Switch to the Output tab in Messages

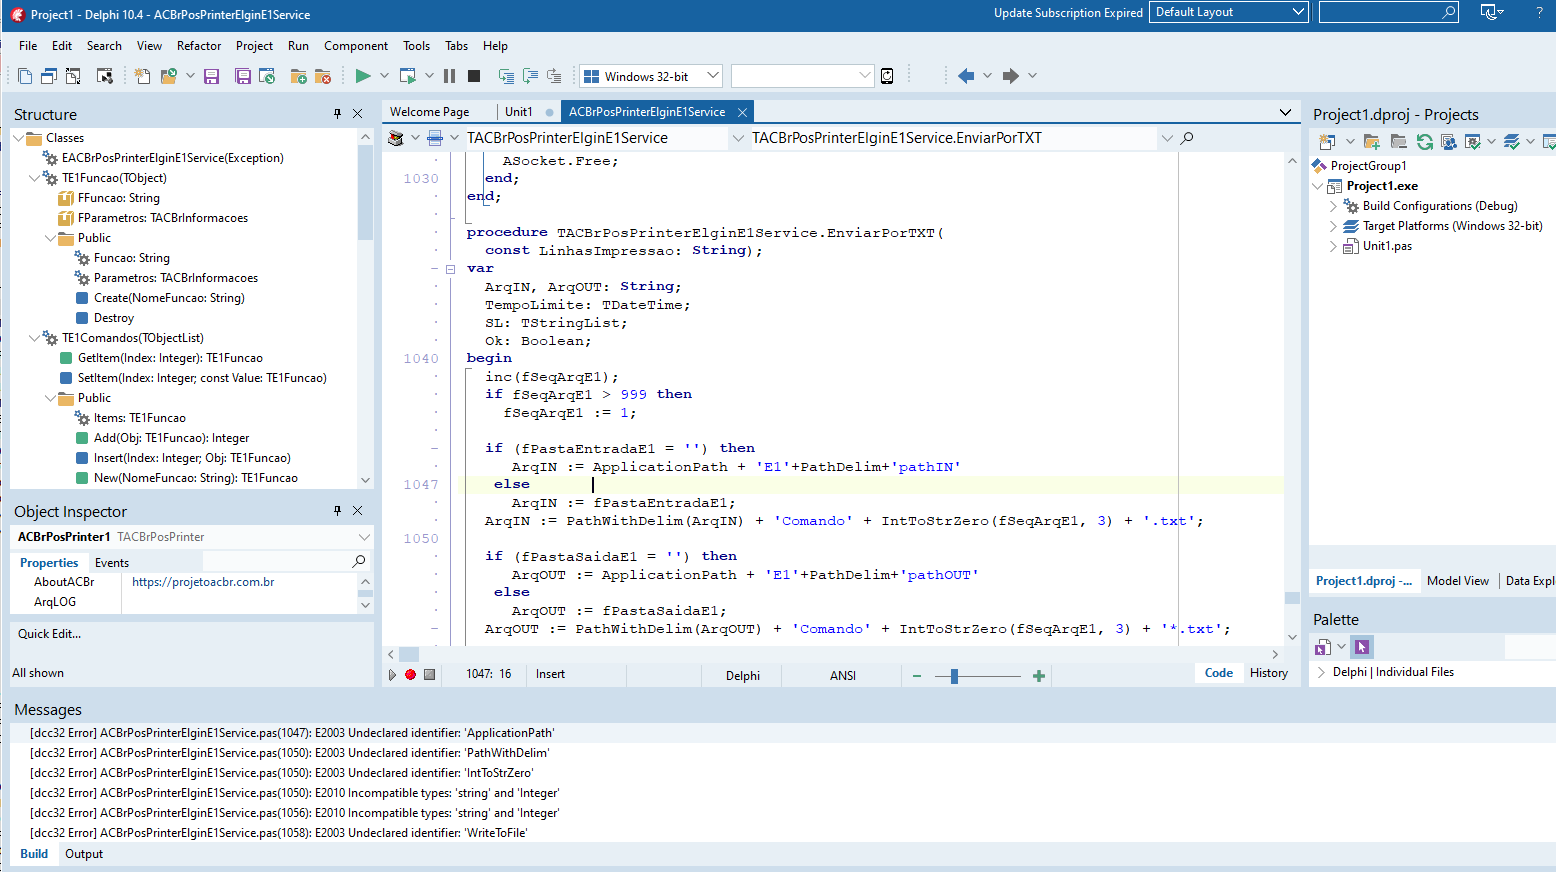pos(84,854)
